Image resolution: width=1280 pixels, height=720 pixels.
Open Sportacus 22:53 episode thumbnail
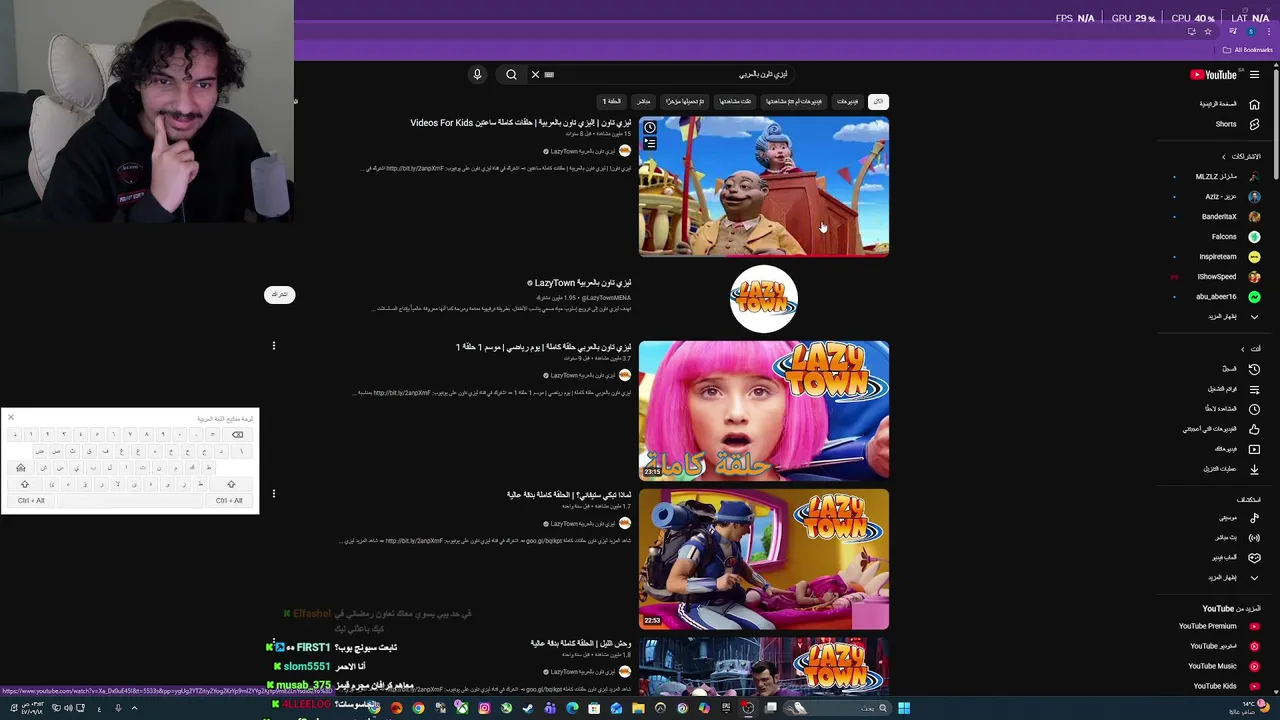pyautogui.click(x=764, y=559)
